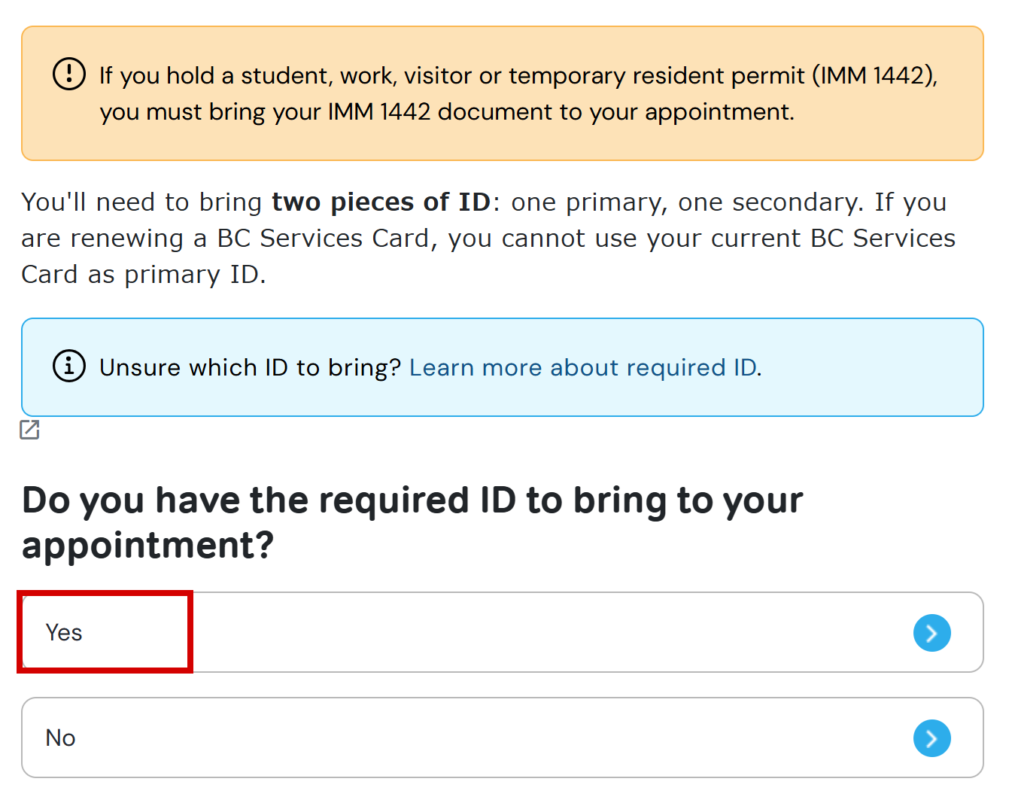Screen dimensions: 1024x806
Task: Click the Unsure which ID to bring text
Action: pyautogui.click(x=249, y=367)
